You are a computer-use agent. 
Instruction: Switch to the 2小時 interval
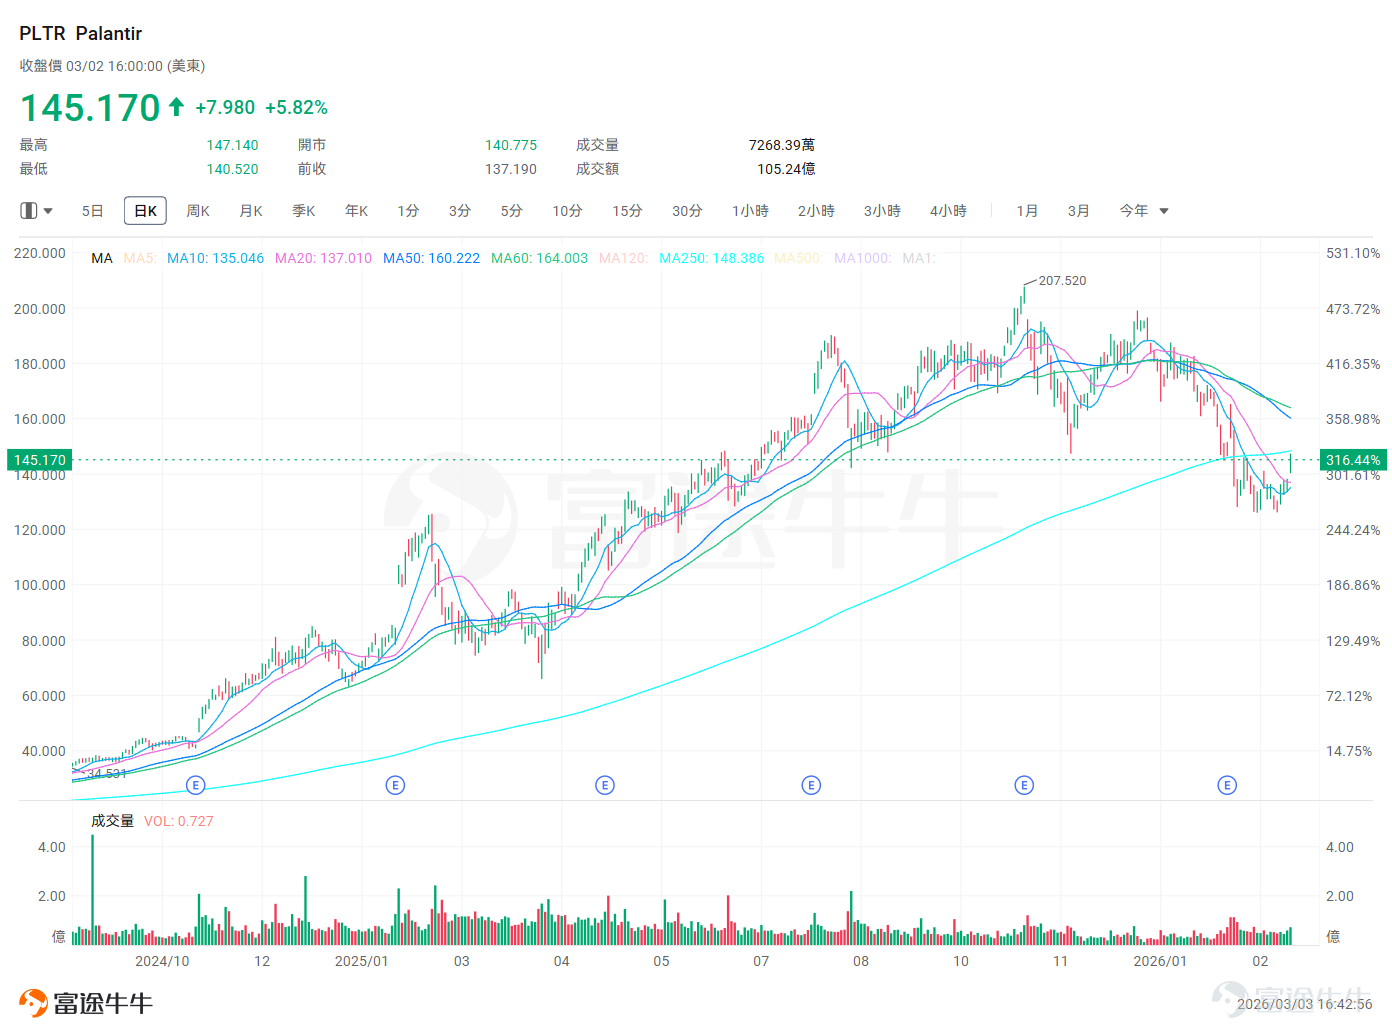[x=816, y=211]
